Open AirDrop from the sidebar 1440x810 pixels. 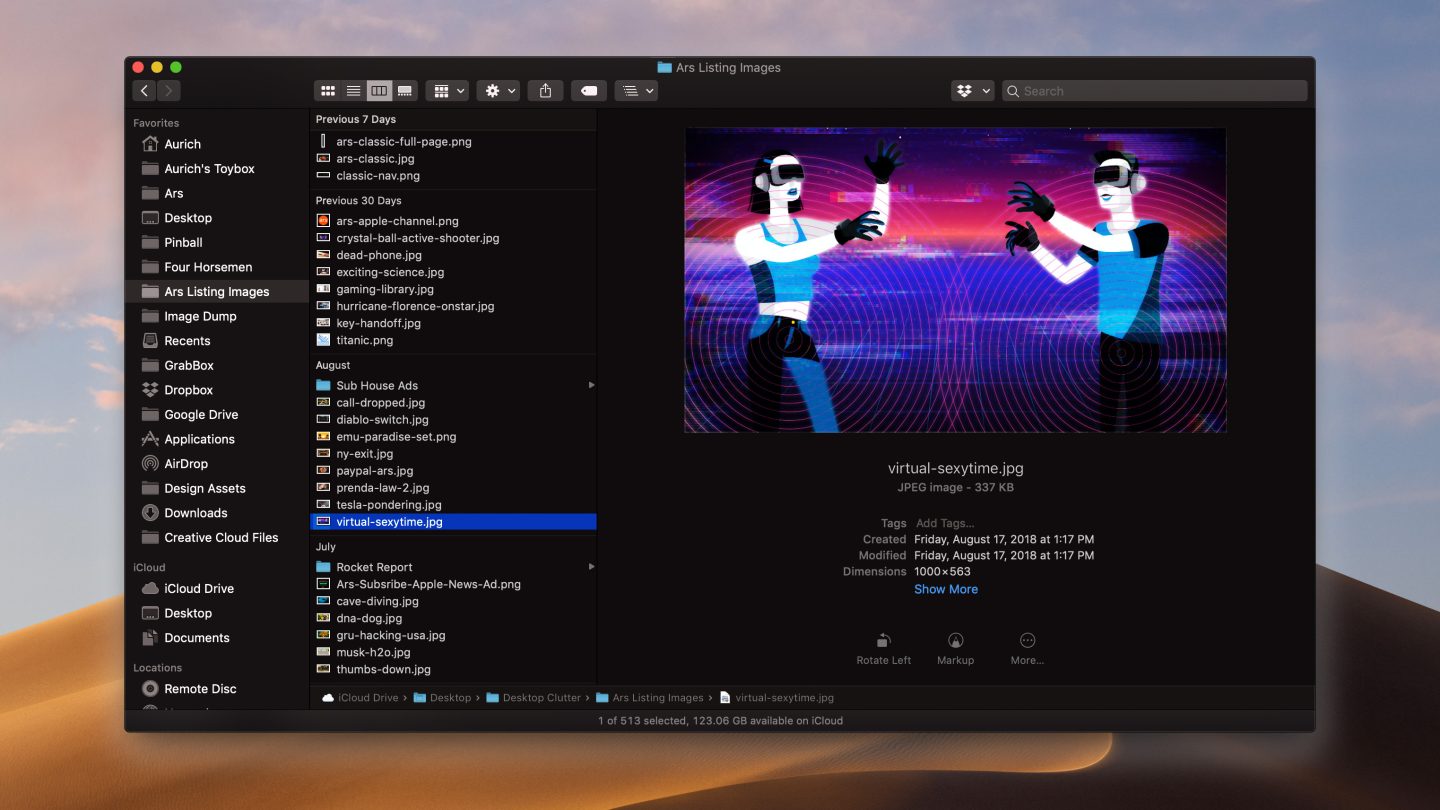[x=185, y=463]
